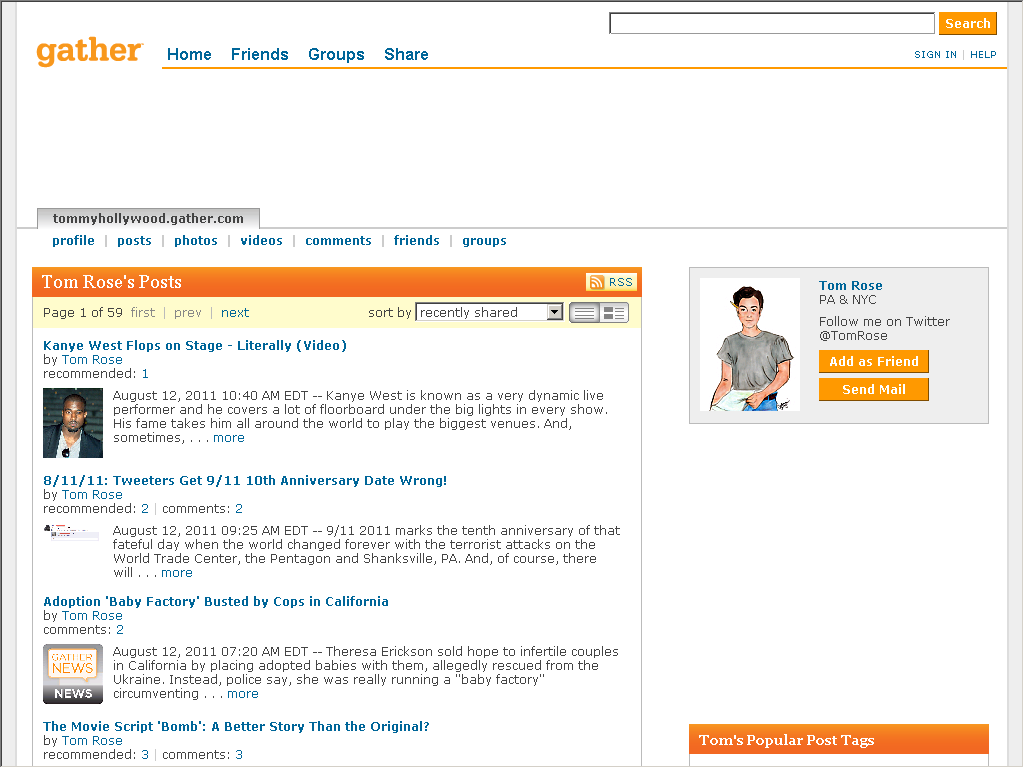Viewport: 1024px width, 768px height.
Task: Click Tom's Popular Post Tags header
Action: (839, 740)
